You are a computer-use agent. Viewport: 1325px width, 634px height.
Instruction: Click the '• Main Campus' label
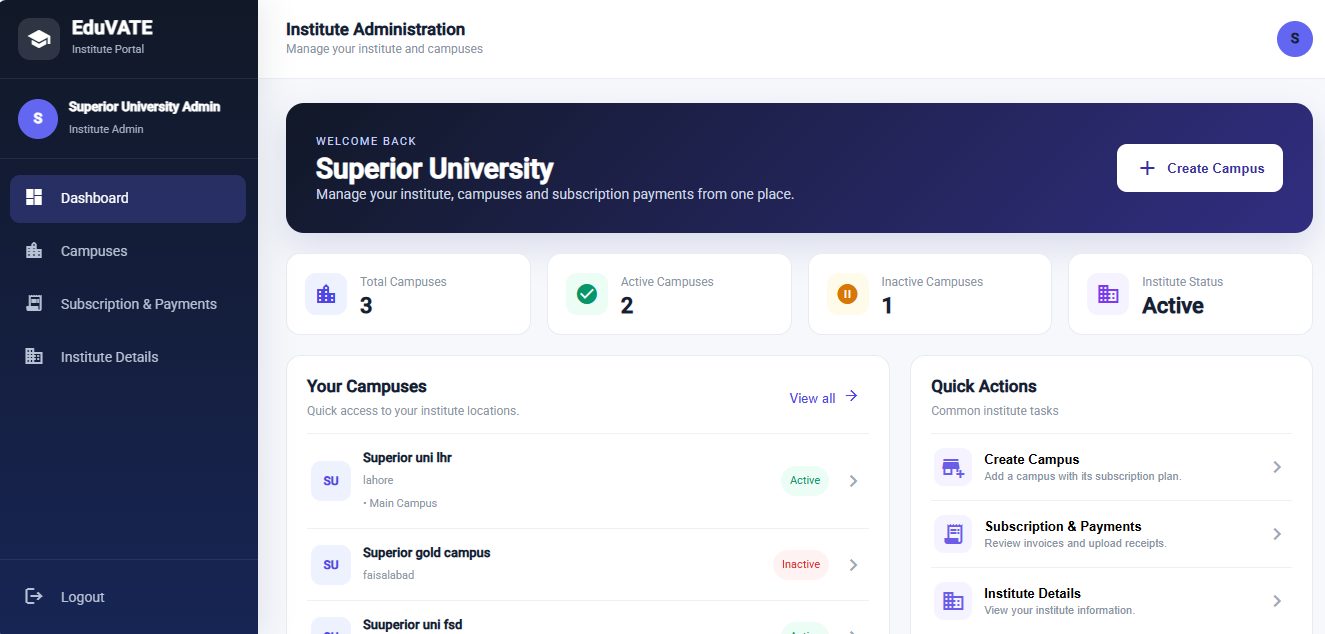(x=400, y=503)
